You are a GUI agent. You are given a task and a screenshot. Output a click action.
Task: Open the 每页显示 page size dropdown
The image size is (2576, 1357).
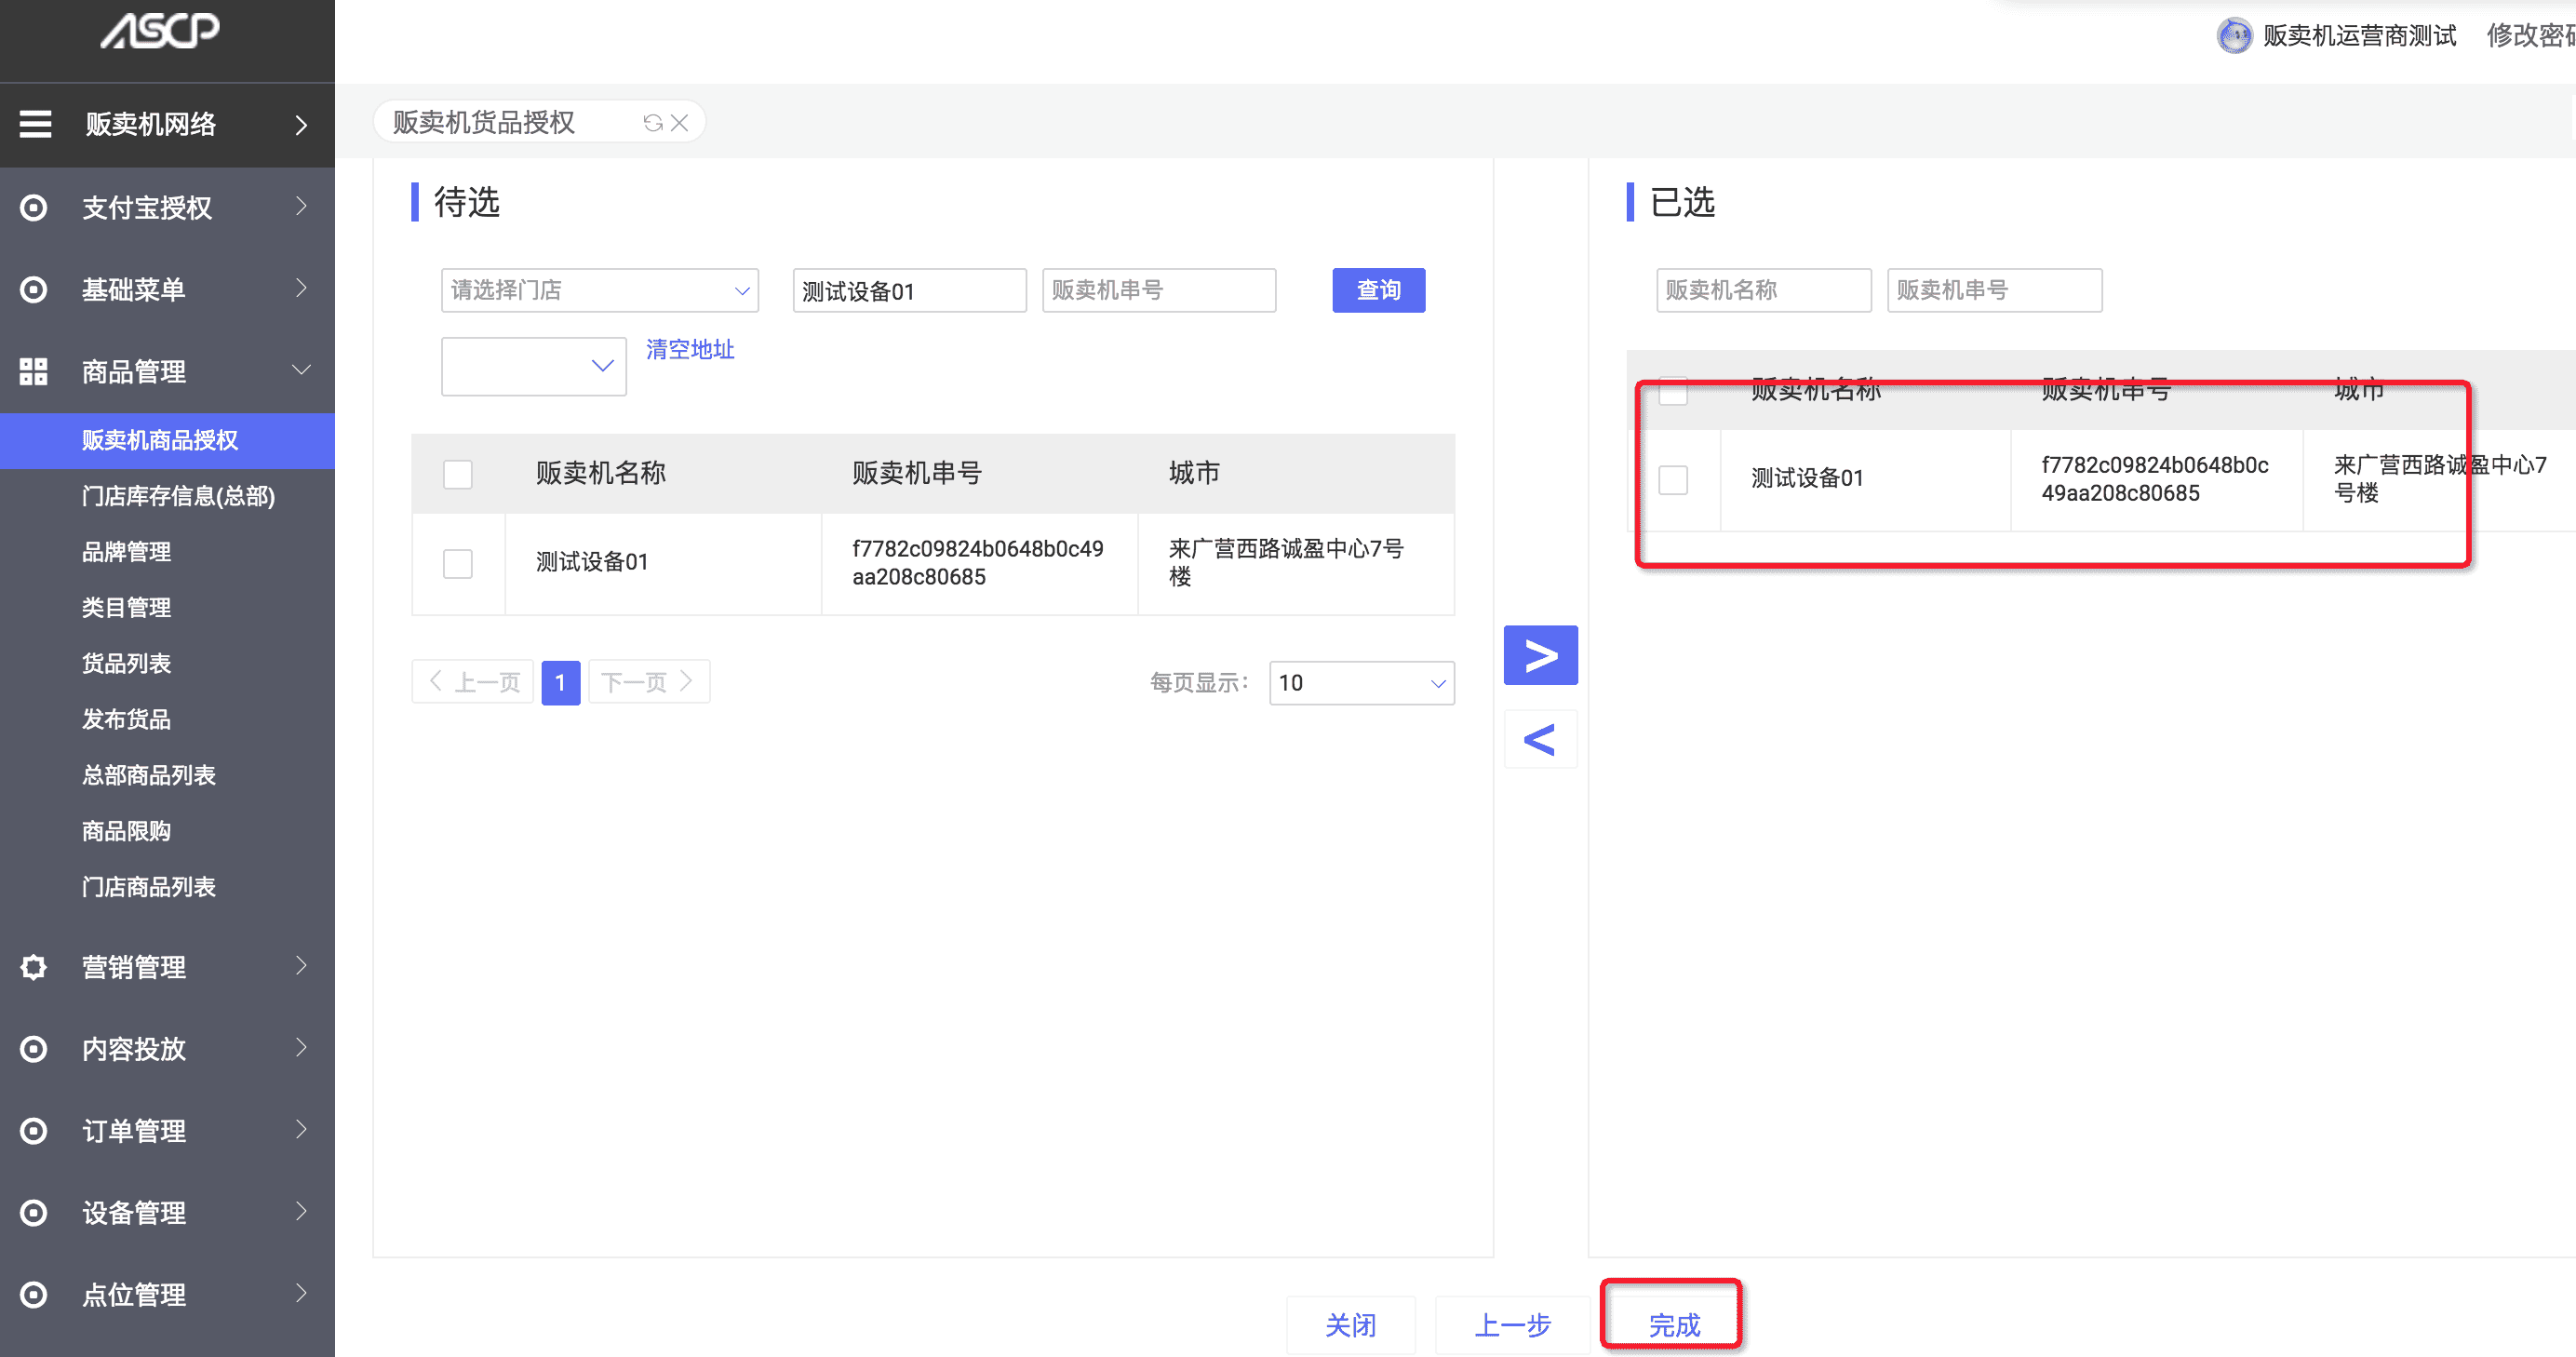(1361, 683)
